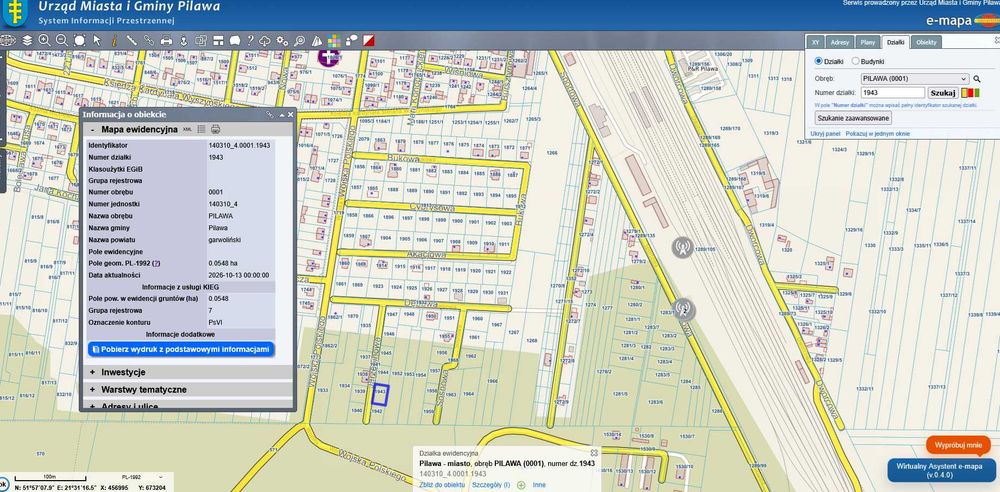Open the overlapping windows tool
1000x492 pixels.
200,40
